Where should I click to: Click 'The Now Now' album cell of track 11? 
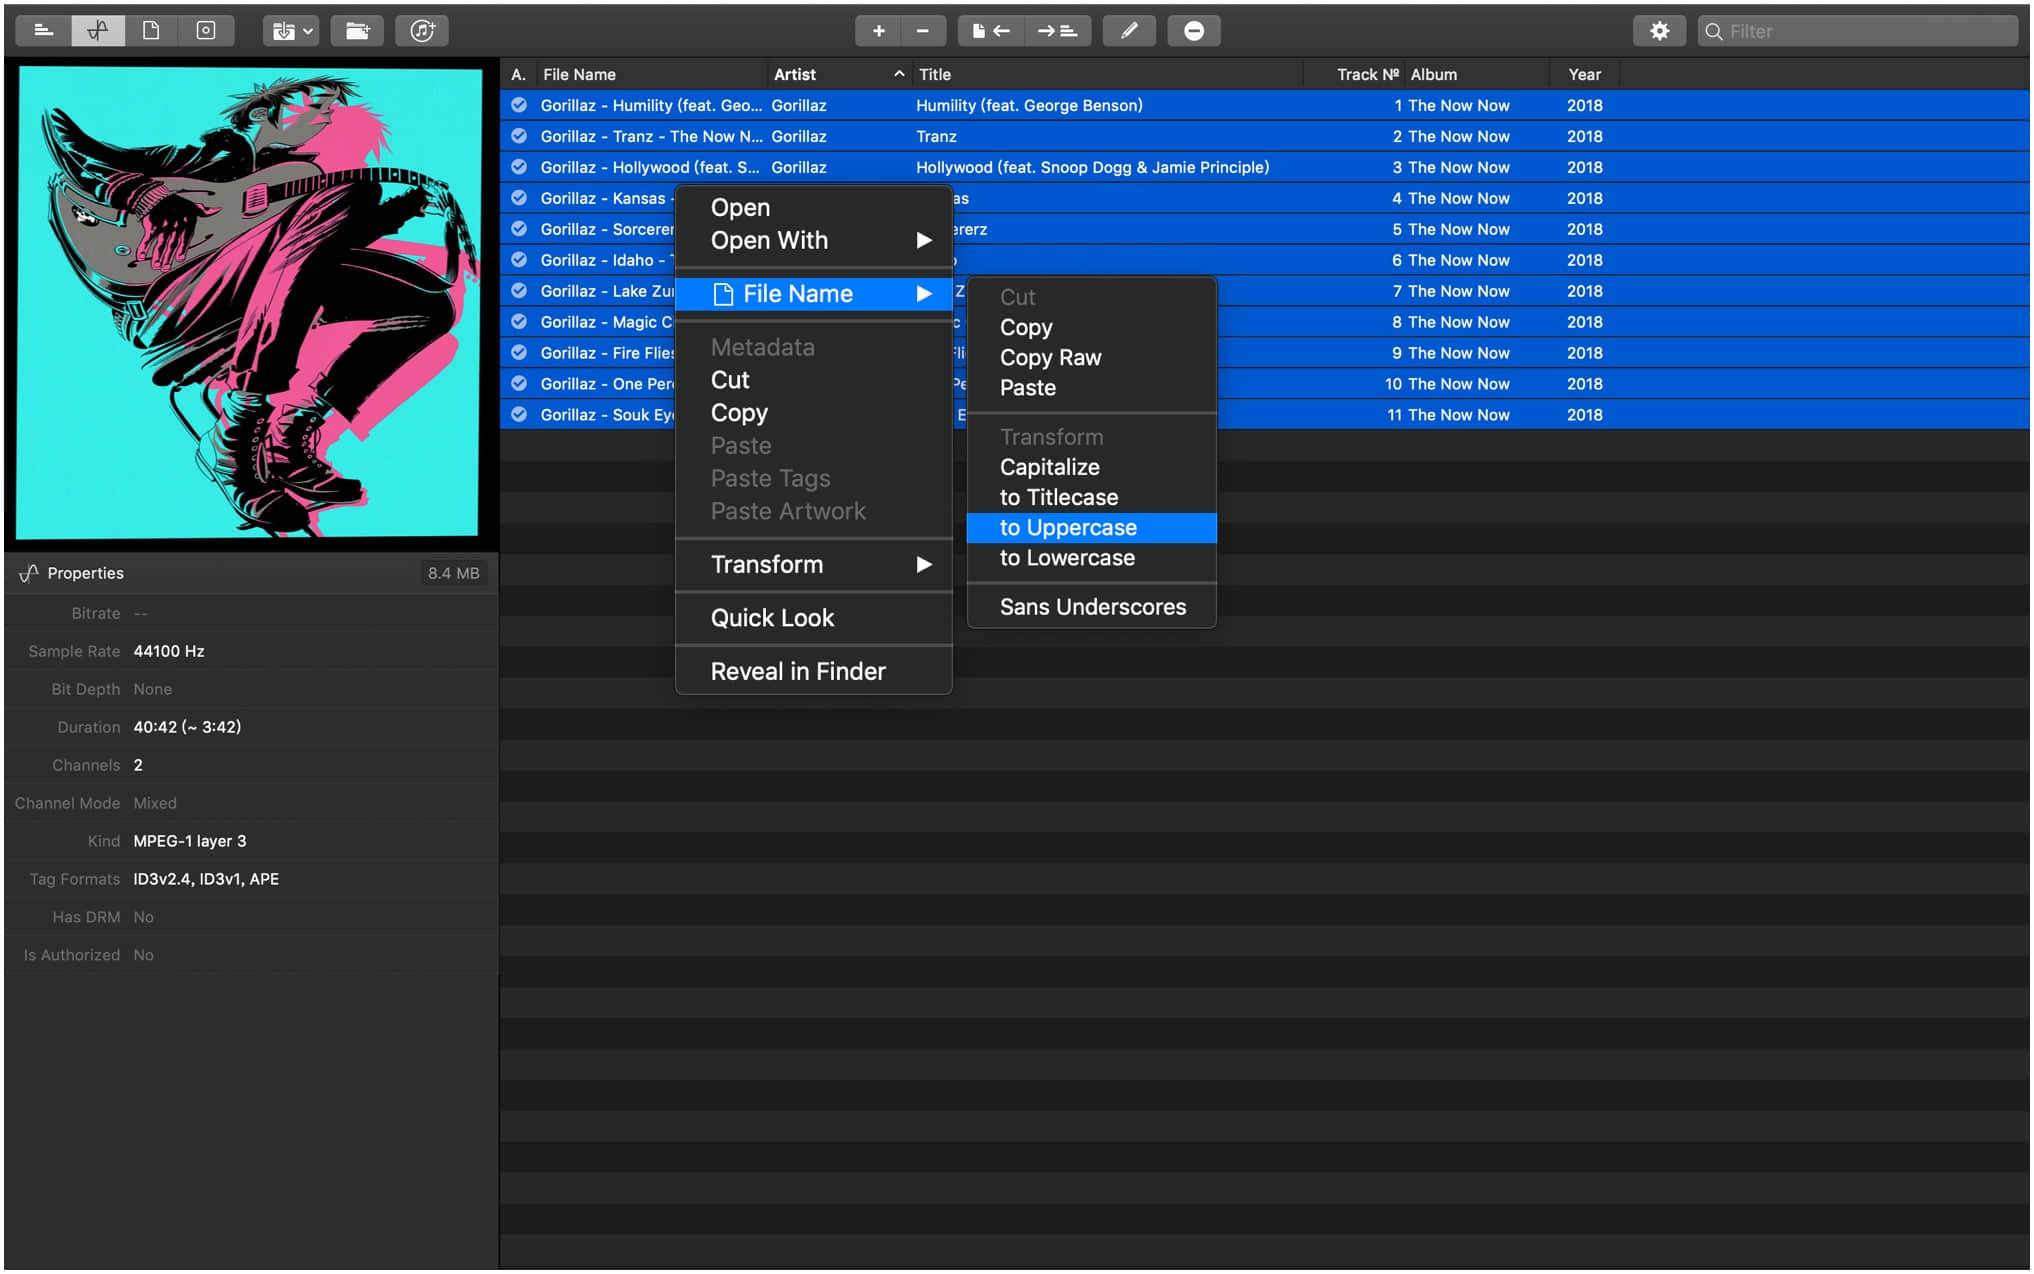click(x=1458, y=415)
